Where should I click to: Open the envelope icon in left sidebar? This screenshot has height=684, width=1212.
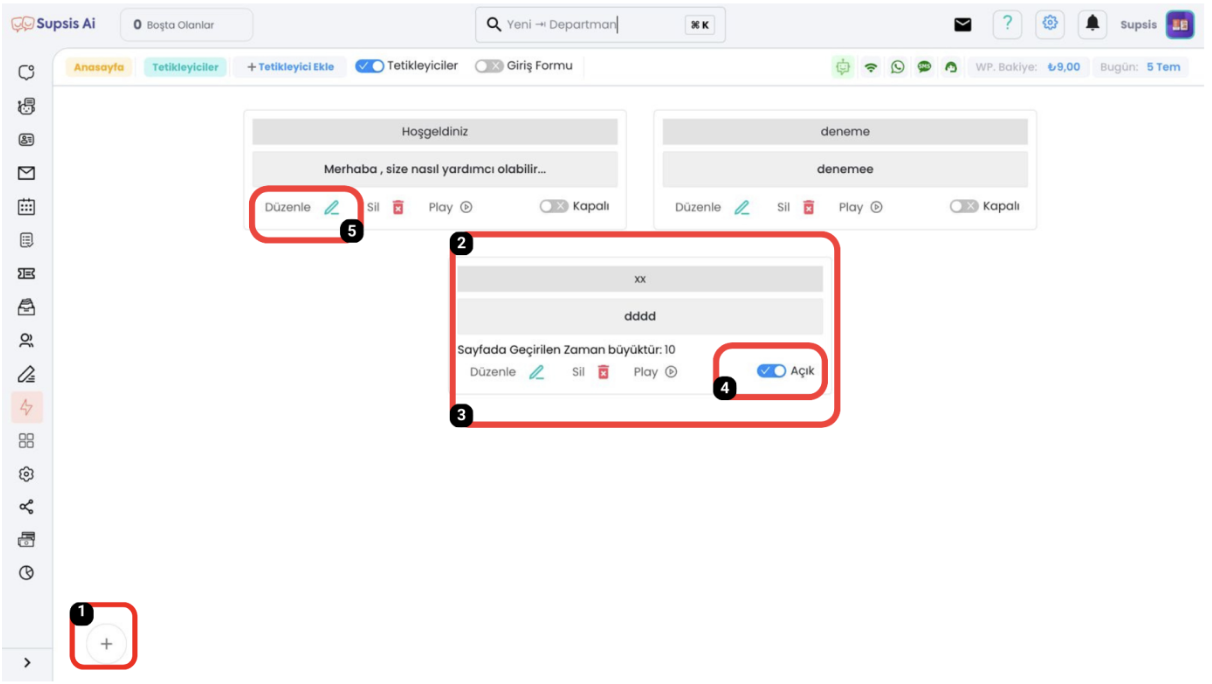pos(27,173)
